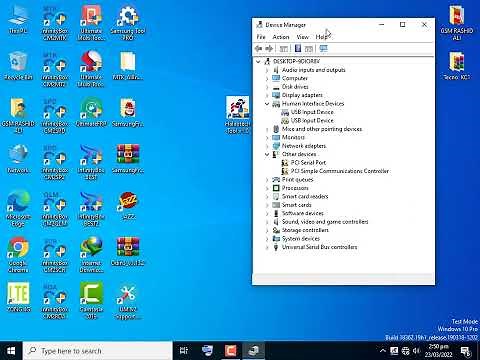Select the Recycle Bin desktop icon

(x=18, y=66)
